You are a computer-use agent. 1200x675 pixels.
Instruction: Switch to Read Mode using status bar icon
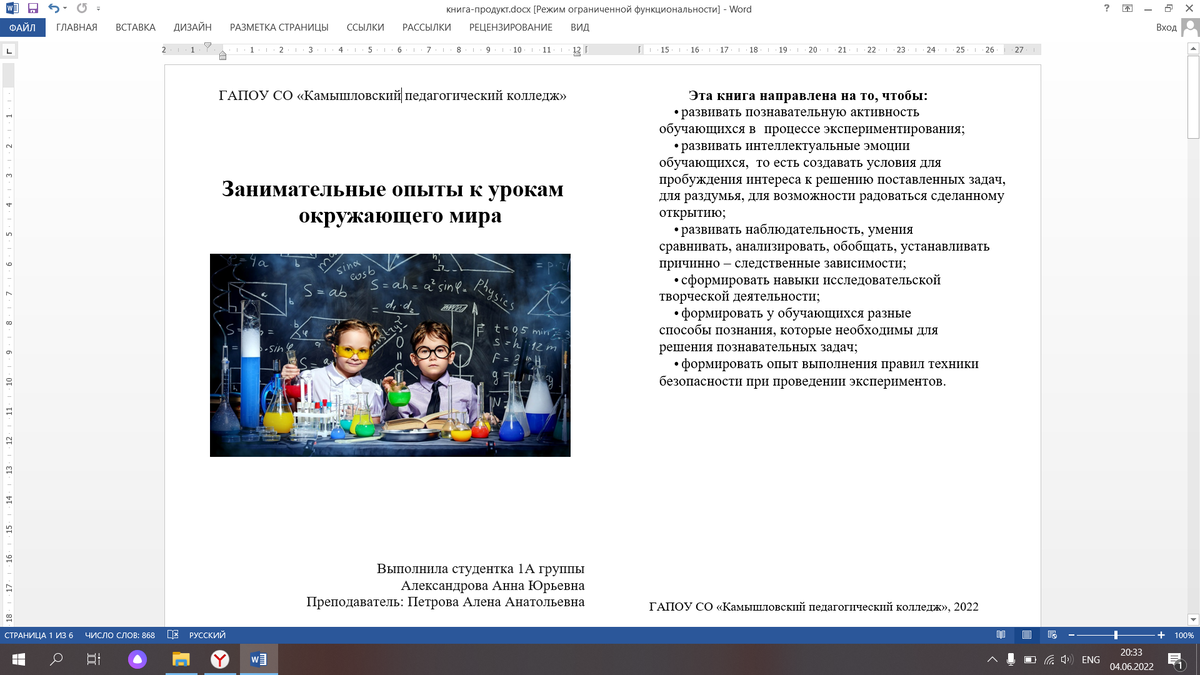coord(1000,633)
